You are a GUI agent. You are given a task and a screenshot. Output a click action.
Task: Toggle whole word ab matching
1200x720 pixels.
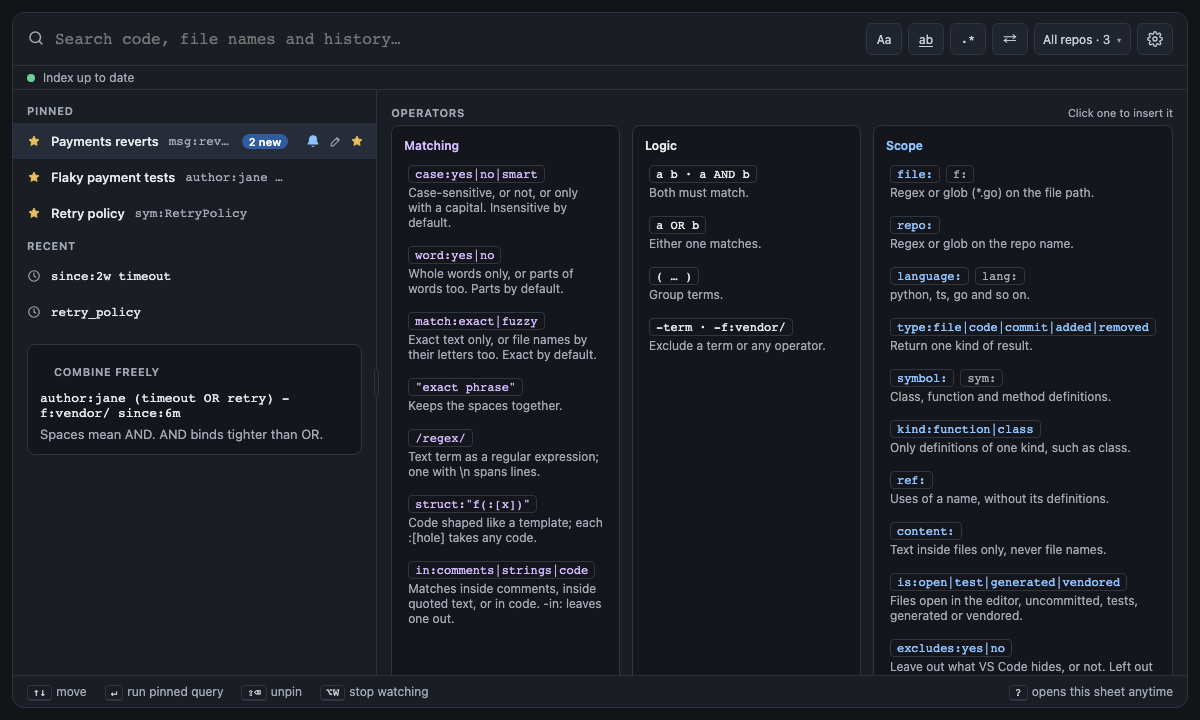pos(926,39)
